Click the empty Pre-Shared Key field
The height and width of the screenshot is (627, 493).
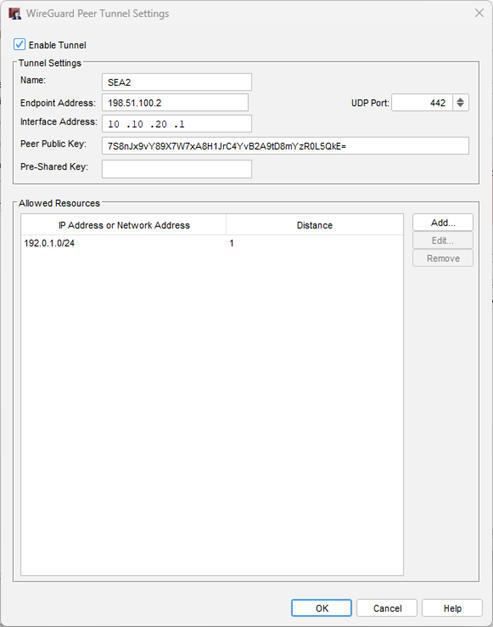[x=177, y=169]
